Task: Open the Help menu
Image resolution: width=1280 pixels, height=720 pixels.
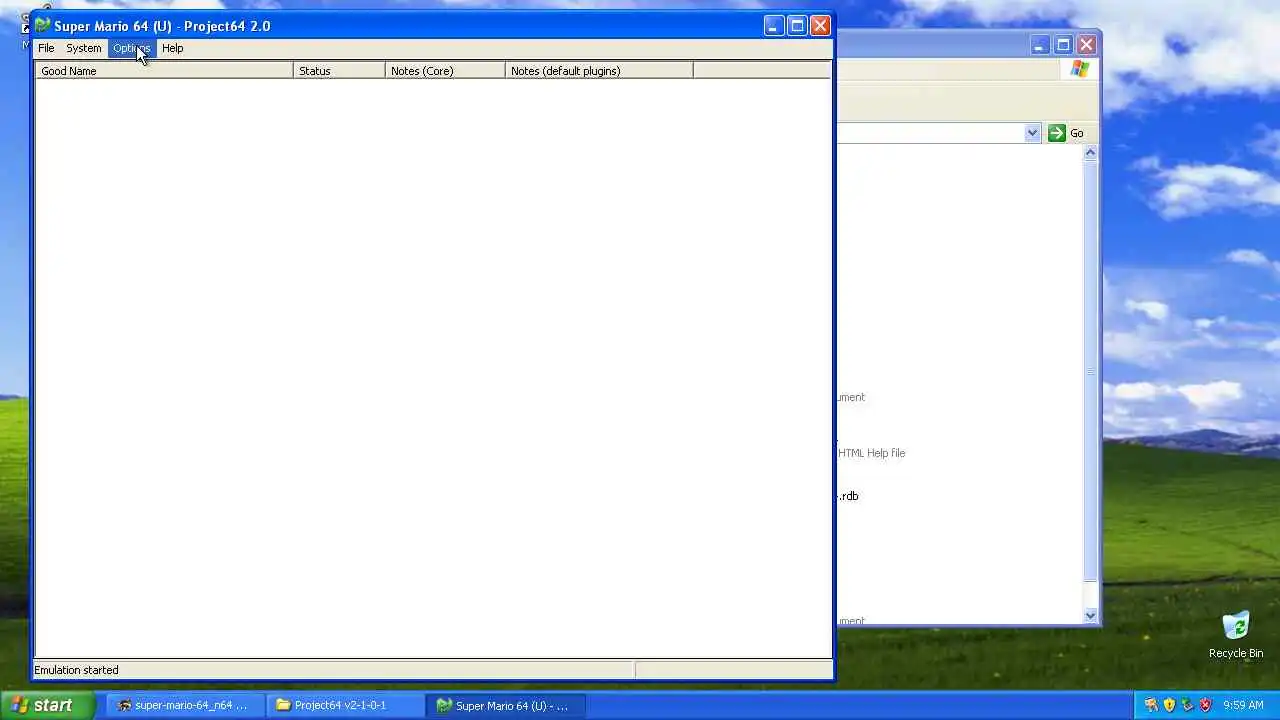Action: (172, 48)
